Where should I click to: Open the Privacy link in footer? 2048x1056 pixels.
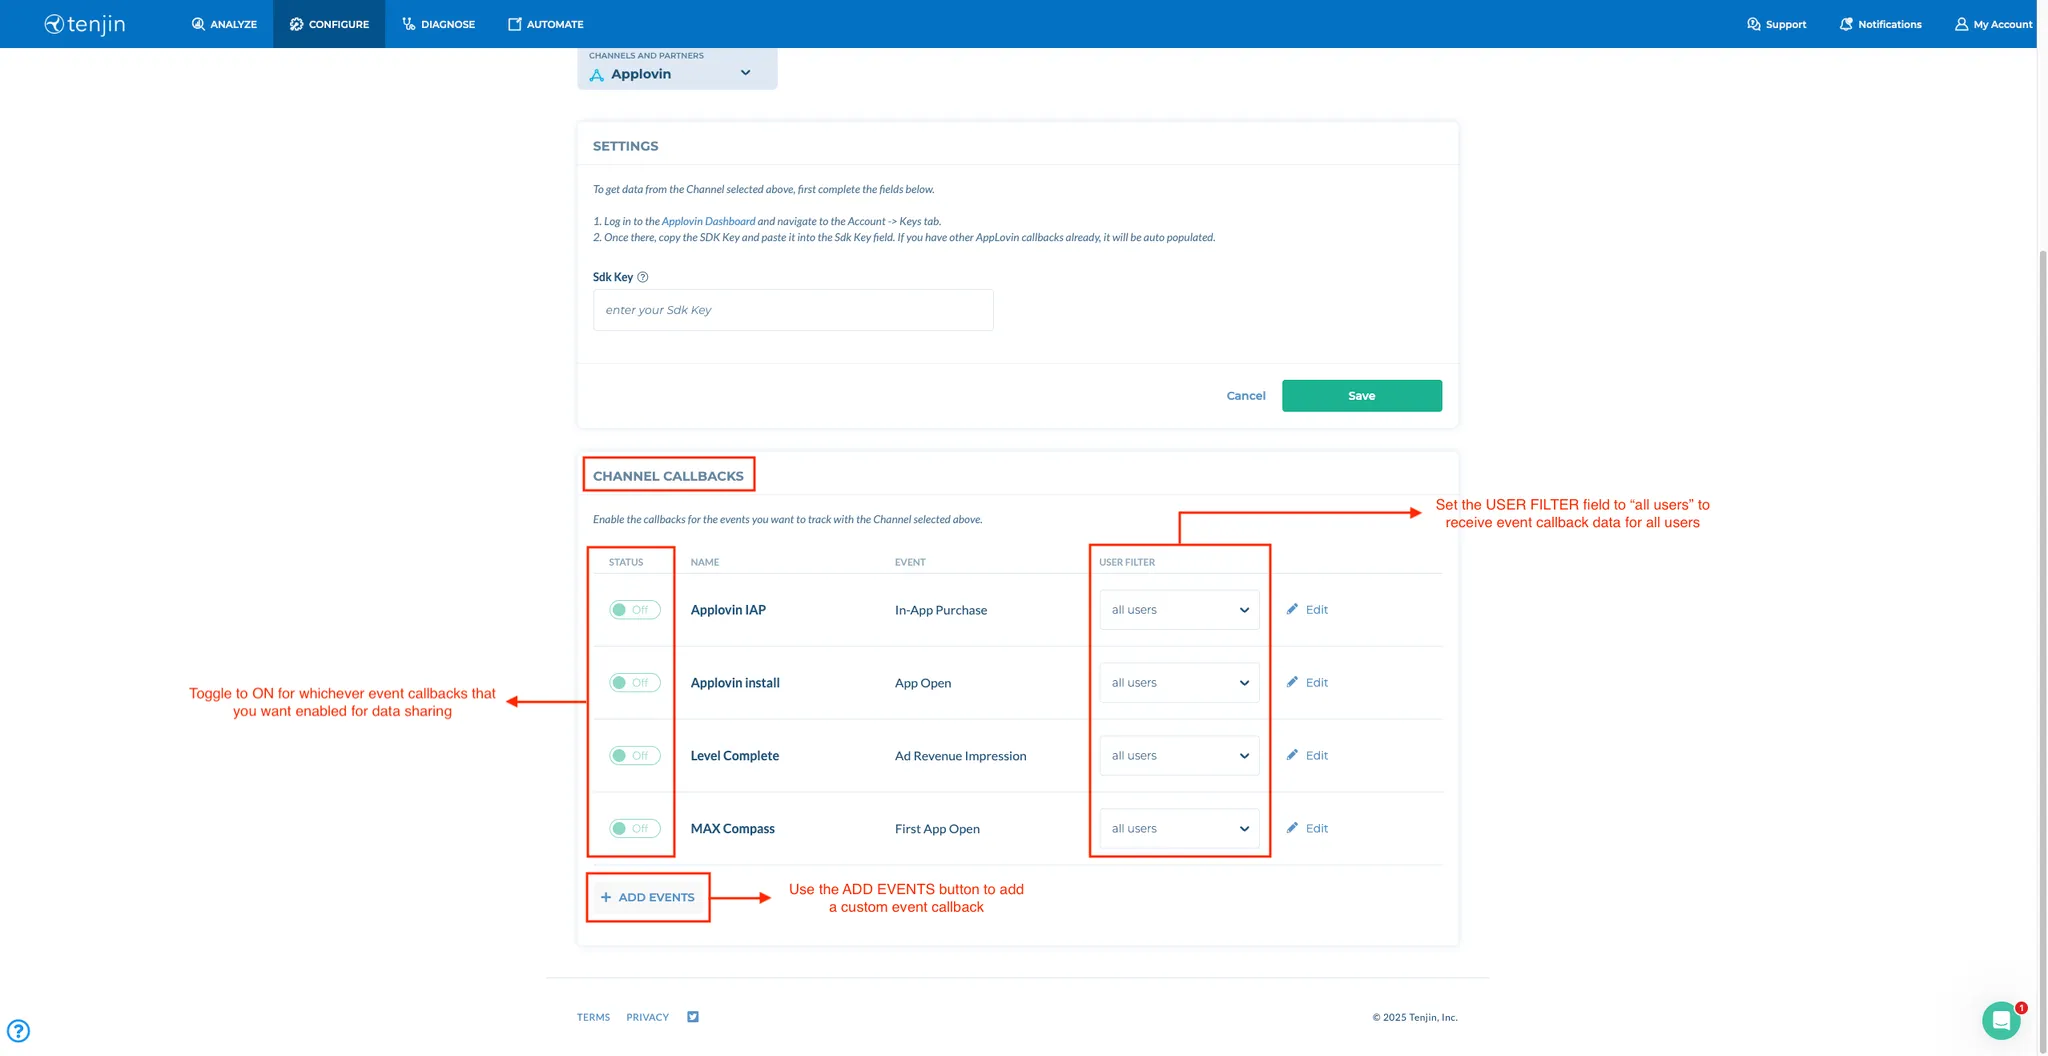tap(647, 1017)
